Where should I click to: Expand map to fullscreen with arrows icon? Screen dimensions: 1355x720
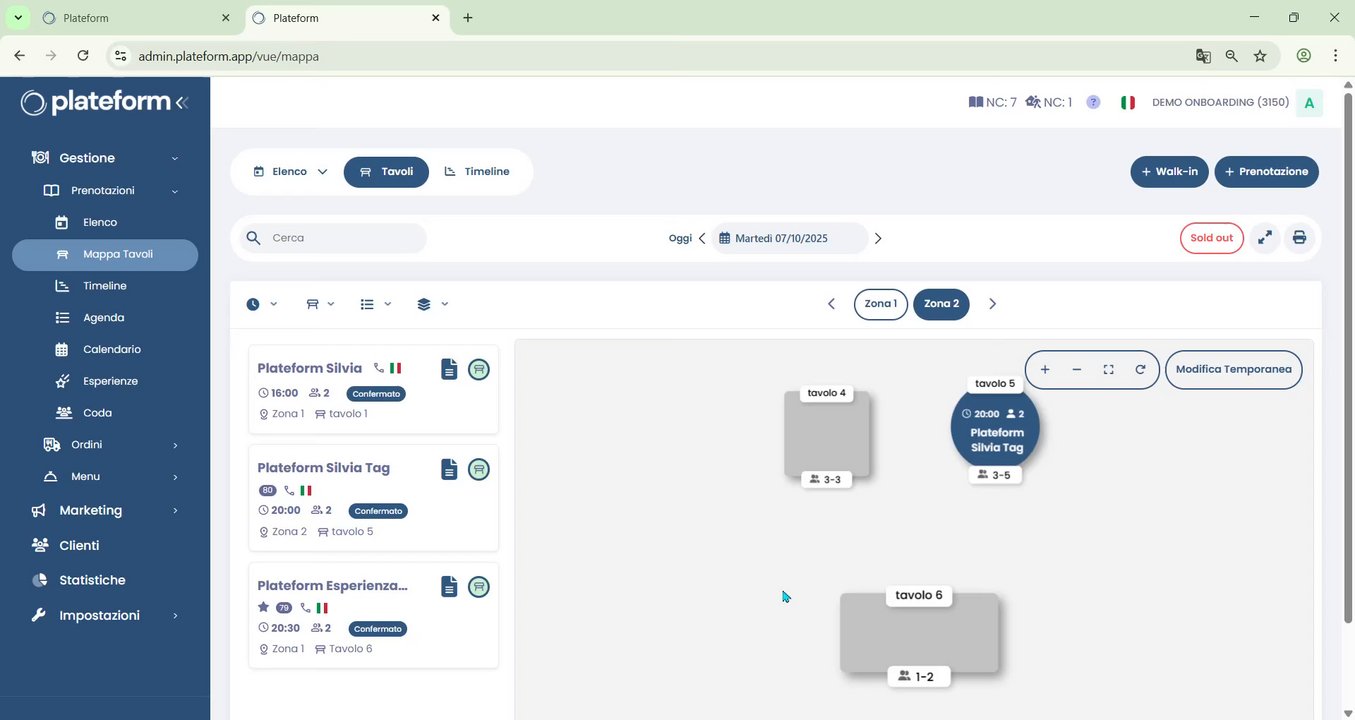[x=1265, y=238]
